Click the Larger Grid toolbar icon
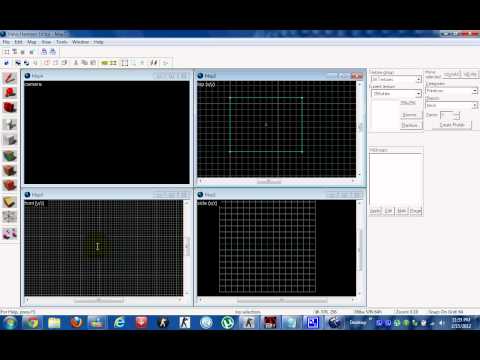Screen dimensions: 480x360 pos(32,52)
